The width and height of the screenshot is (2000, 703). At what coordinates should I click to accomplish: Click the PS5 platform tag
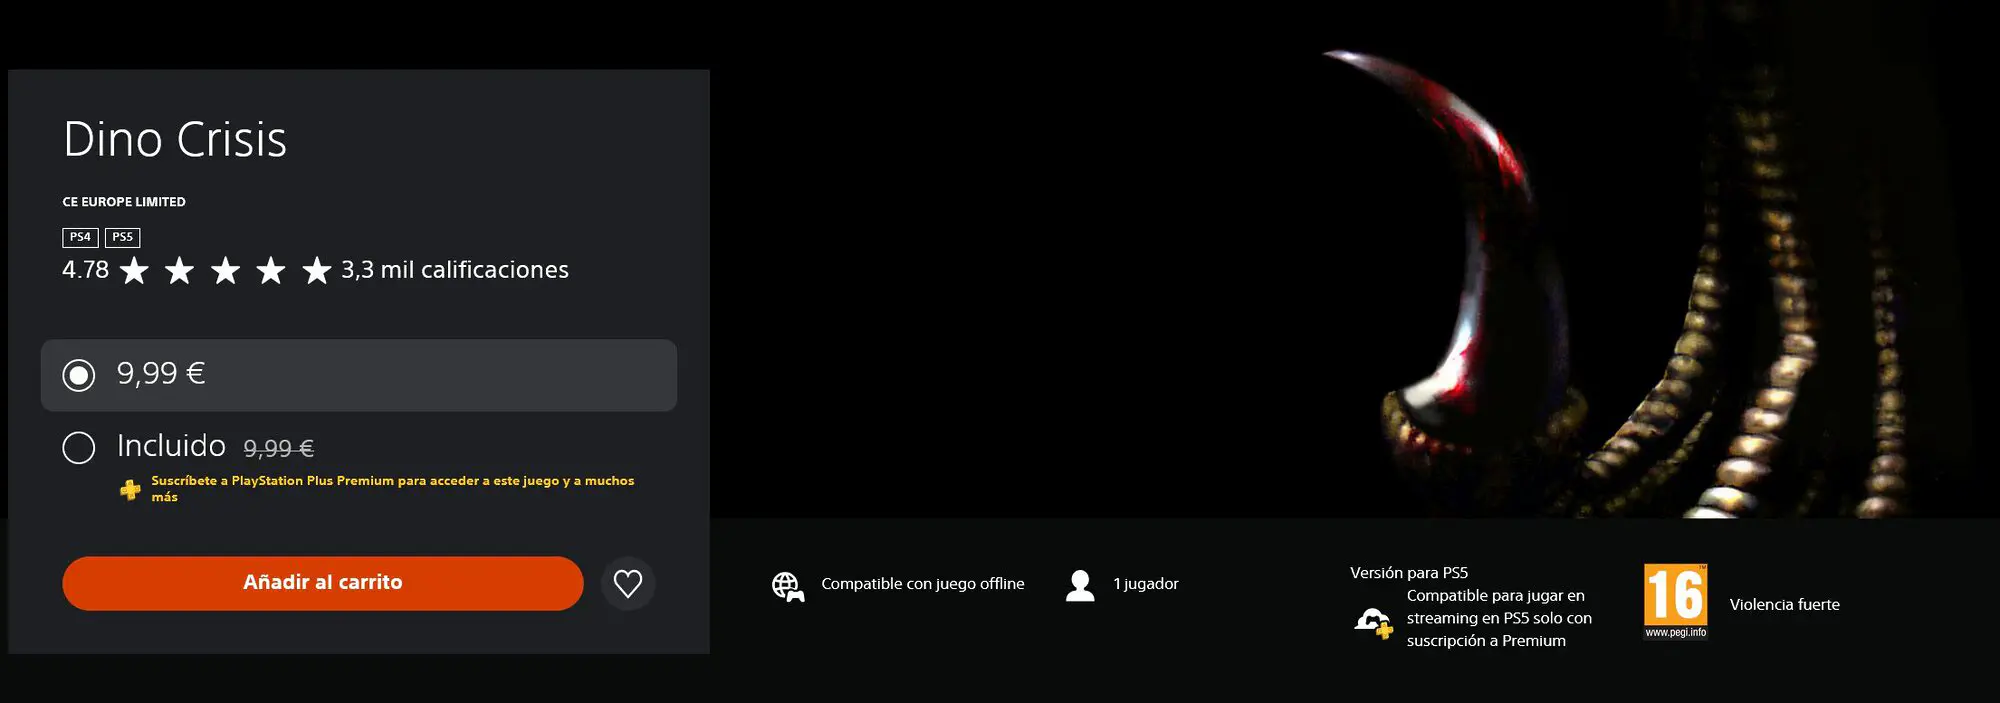[x=122, y=237]
